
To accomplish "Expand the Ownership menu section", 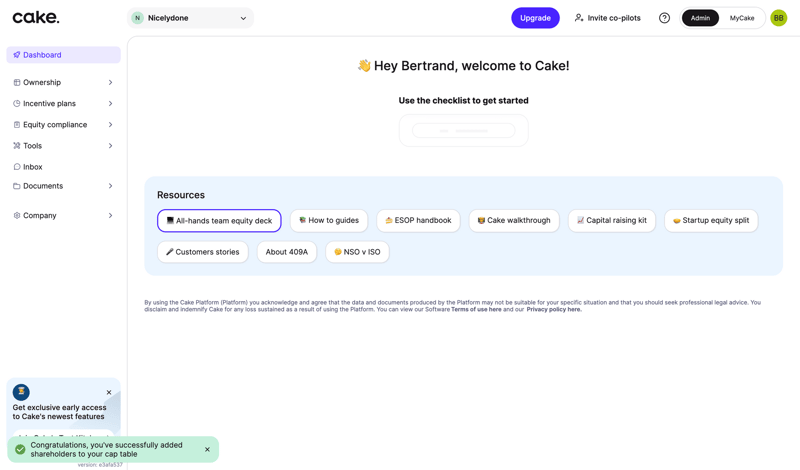I will [x=63, y=83].
